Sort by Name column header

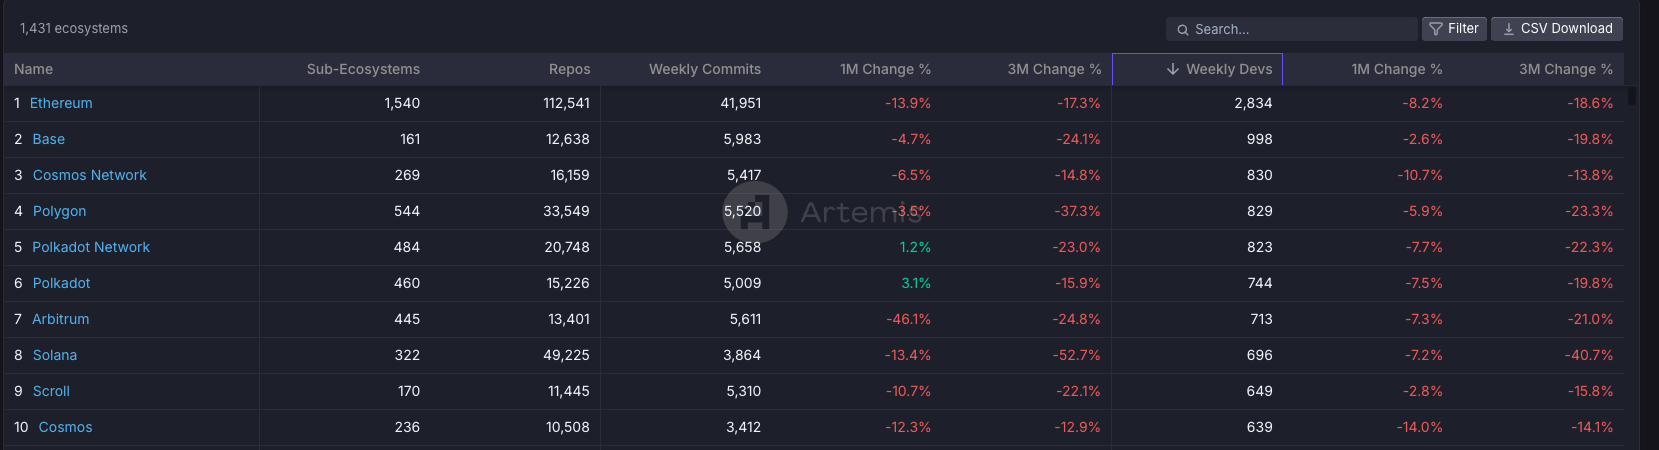34,69
